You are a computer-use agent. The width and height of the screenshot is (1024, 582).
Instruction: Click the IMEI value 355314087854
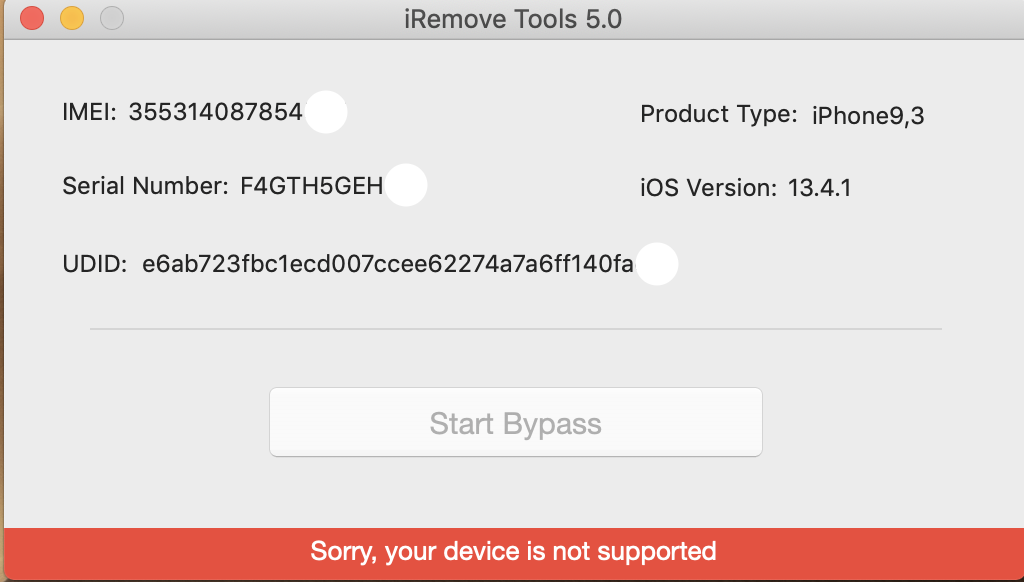point(216,113)
